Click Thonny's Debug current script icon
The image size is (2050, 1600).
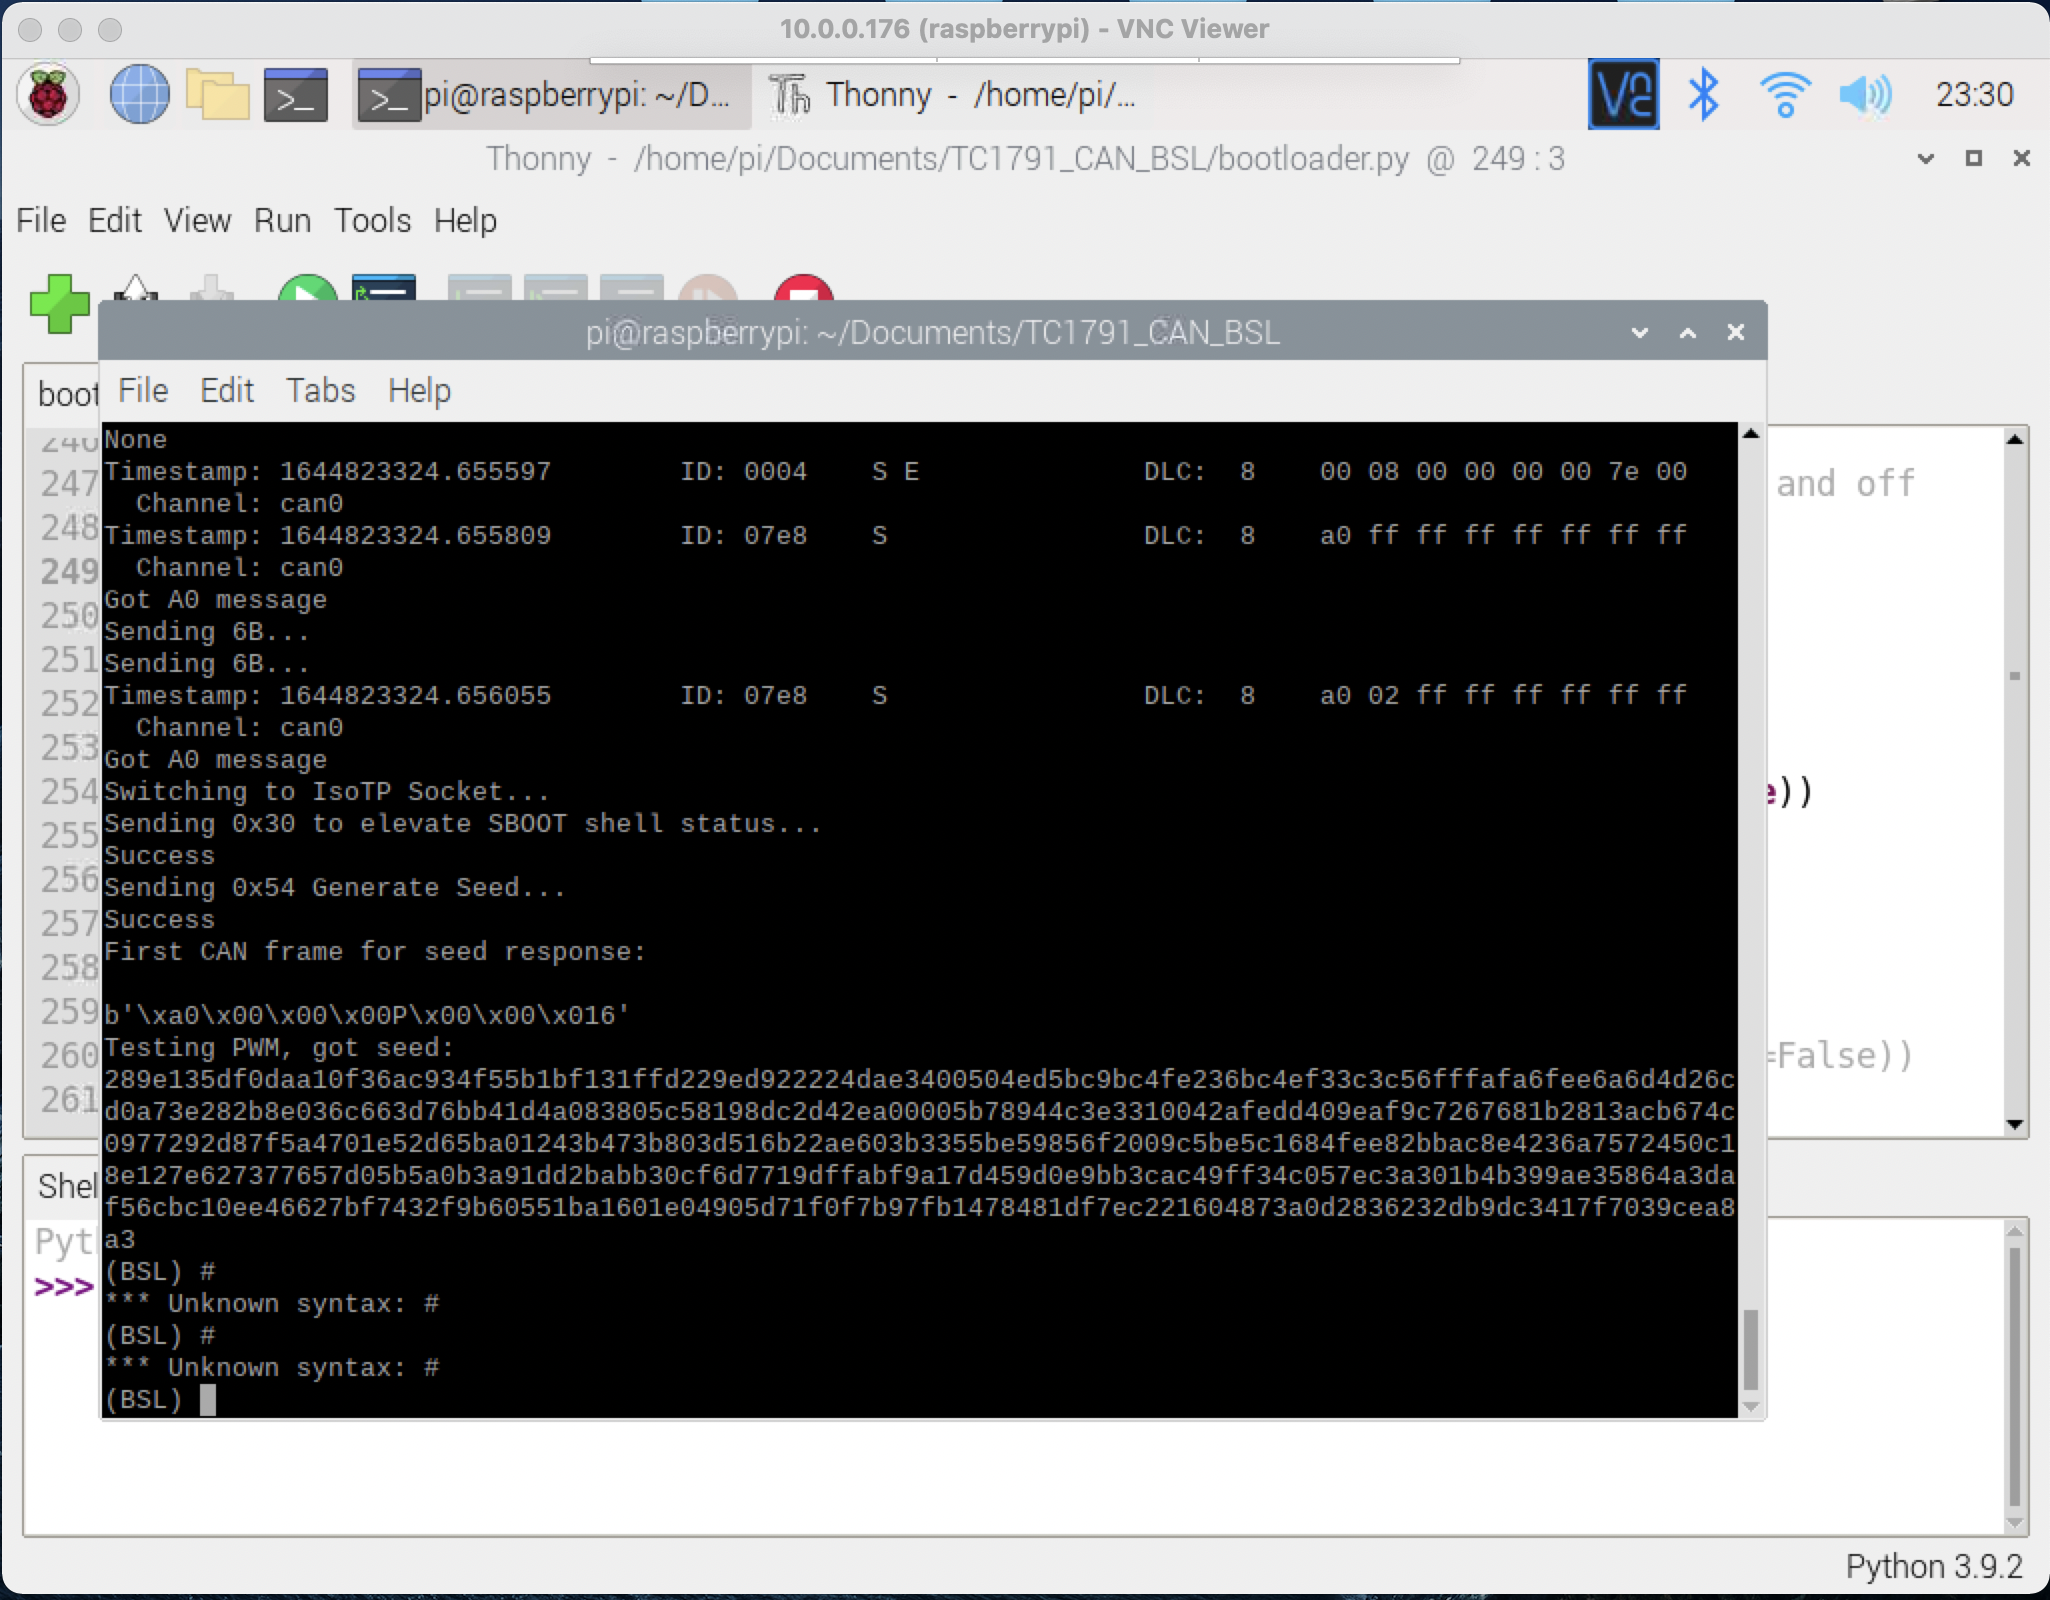384,289
